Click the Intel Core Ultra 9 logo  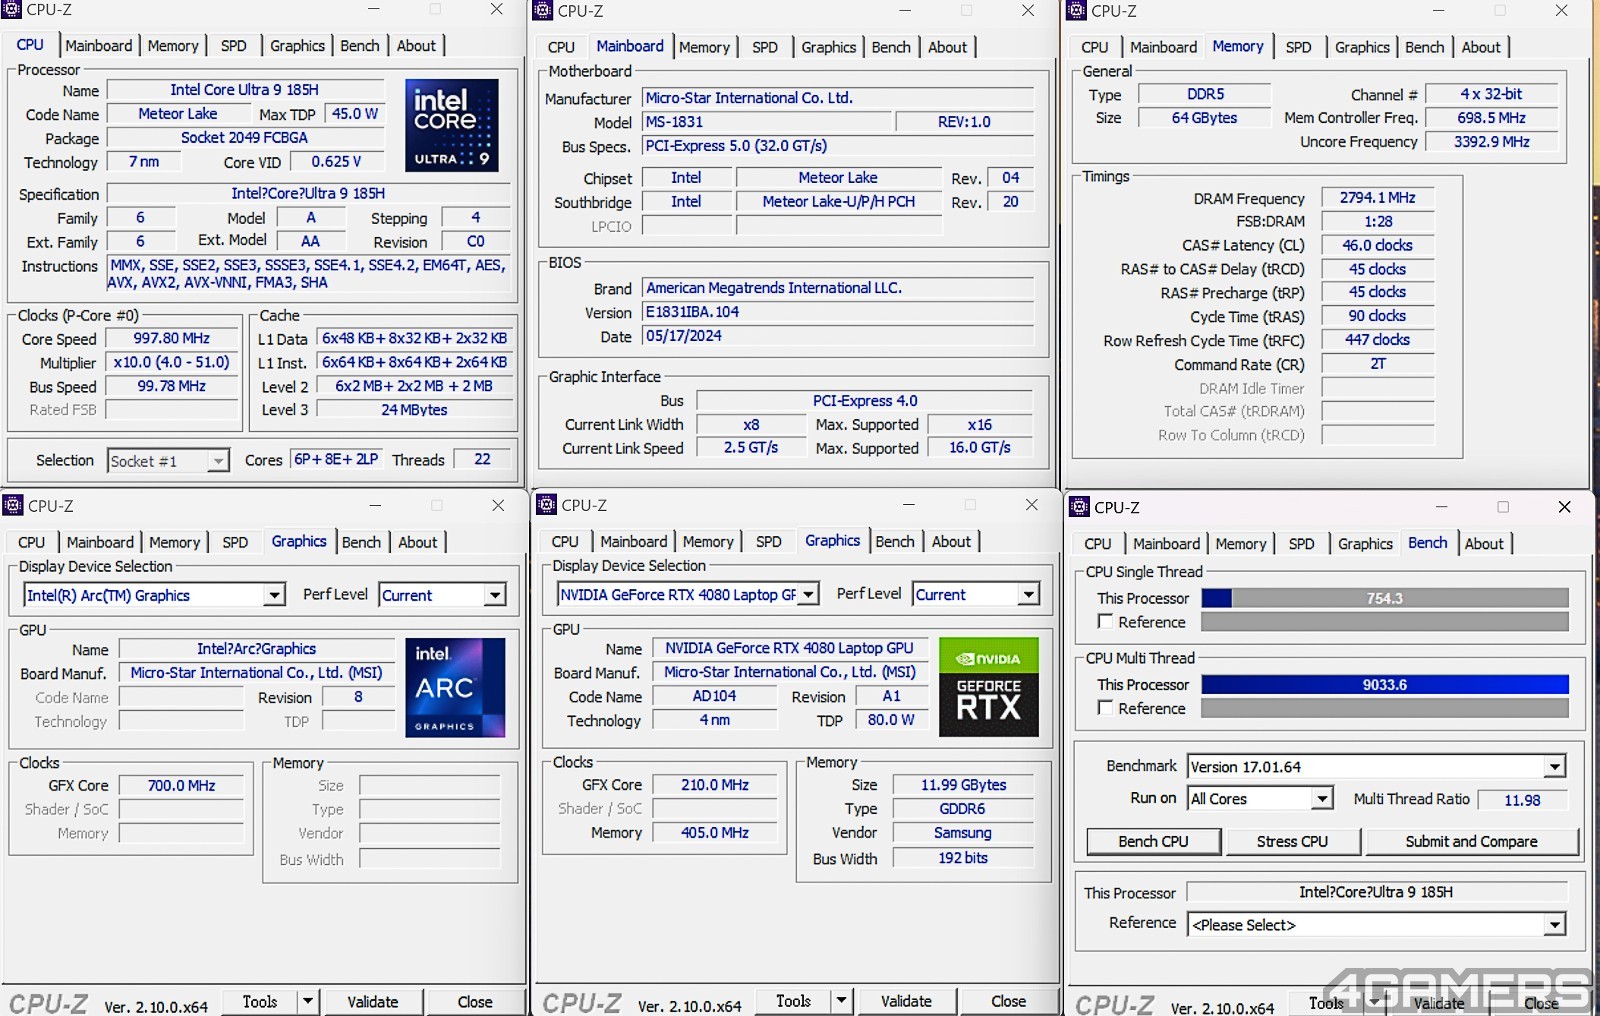pos(452,125)
